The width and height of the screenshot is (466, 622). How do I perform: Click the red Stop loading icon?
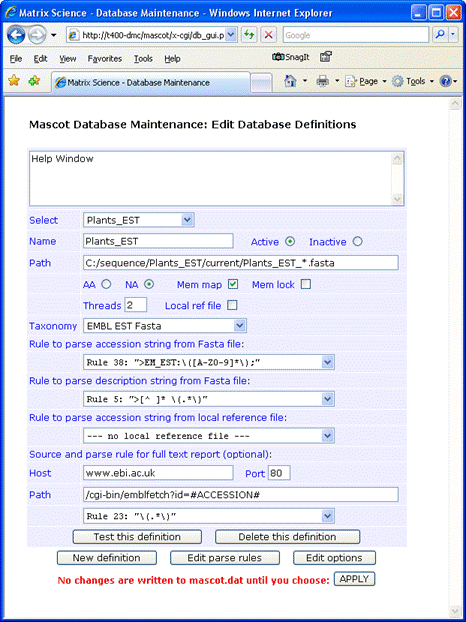(x=268, y=35)
